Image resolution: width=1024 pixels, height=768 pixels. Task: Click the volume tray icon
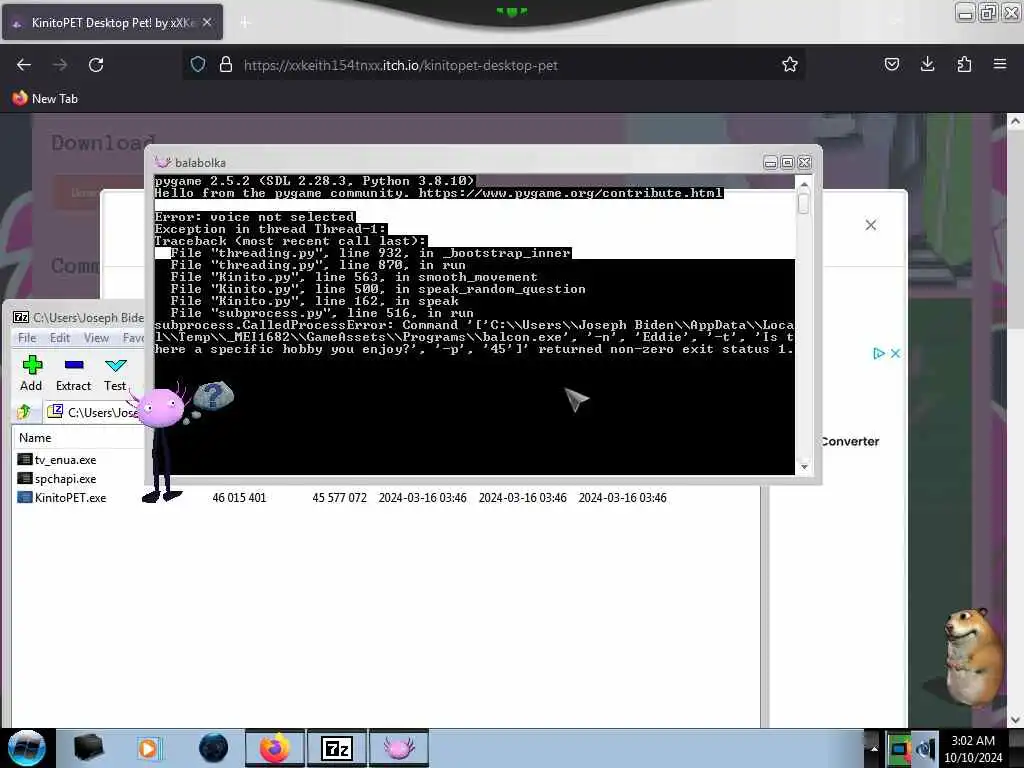(926, 749)
